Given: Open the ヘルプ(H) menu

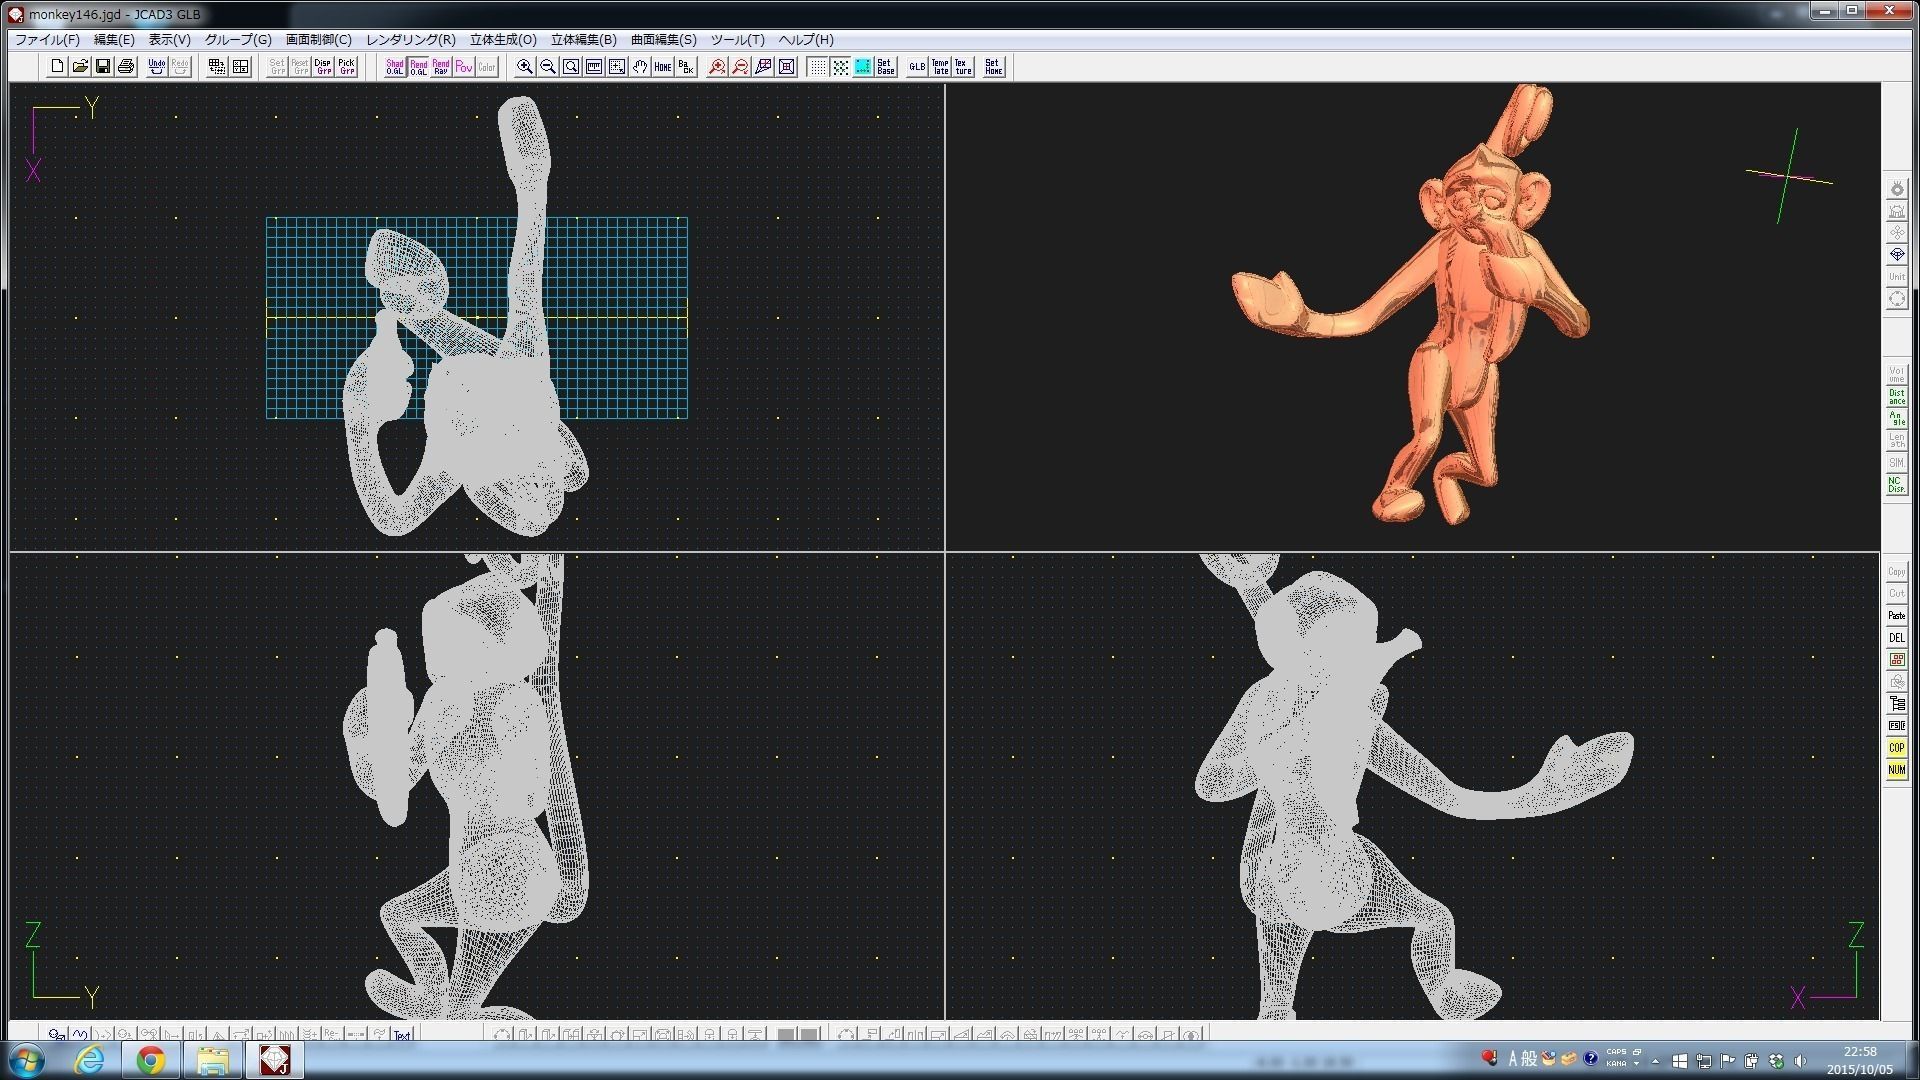Looking at the screenshot, I should (x=806, y=40).
